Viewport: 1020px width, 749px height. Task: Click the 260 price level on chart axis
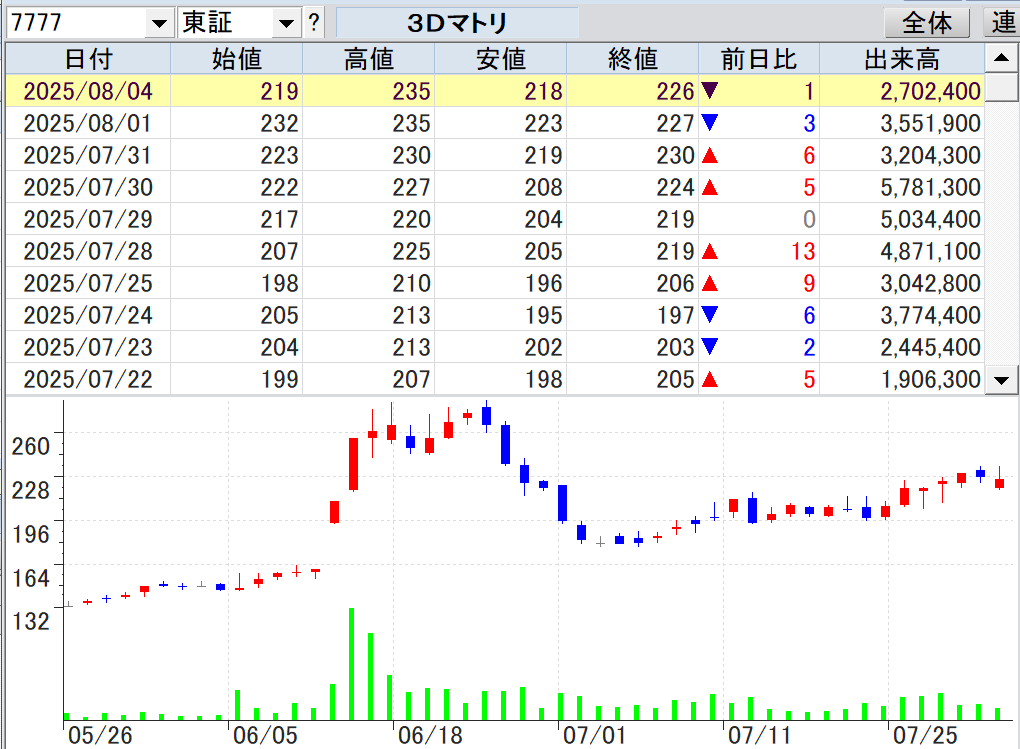31,446
